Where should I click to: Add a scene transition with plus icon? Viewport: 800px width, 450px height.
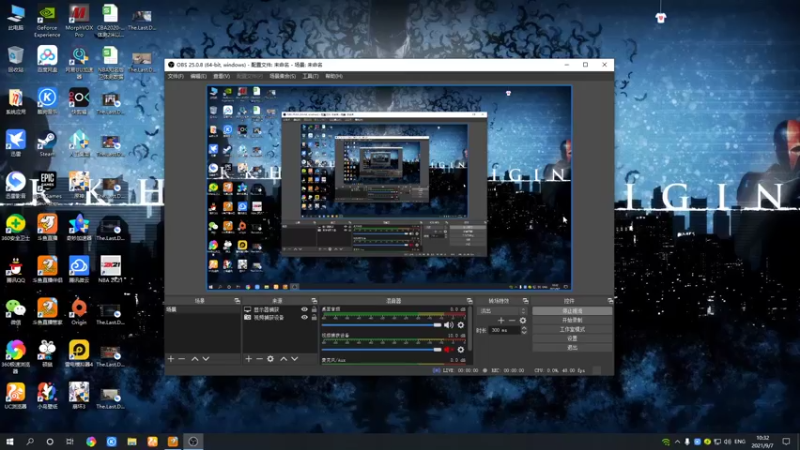[x=501, y=320]
